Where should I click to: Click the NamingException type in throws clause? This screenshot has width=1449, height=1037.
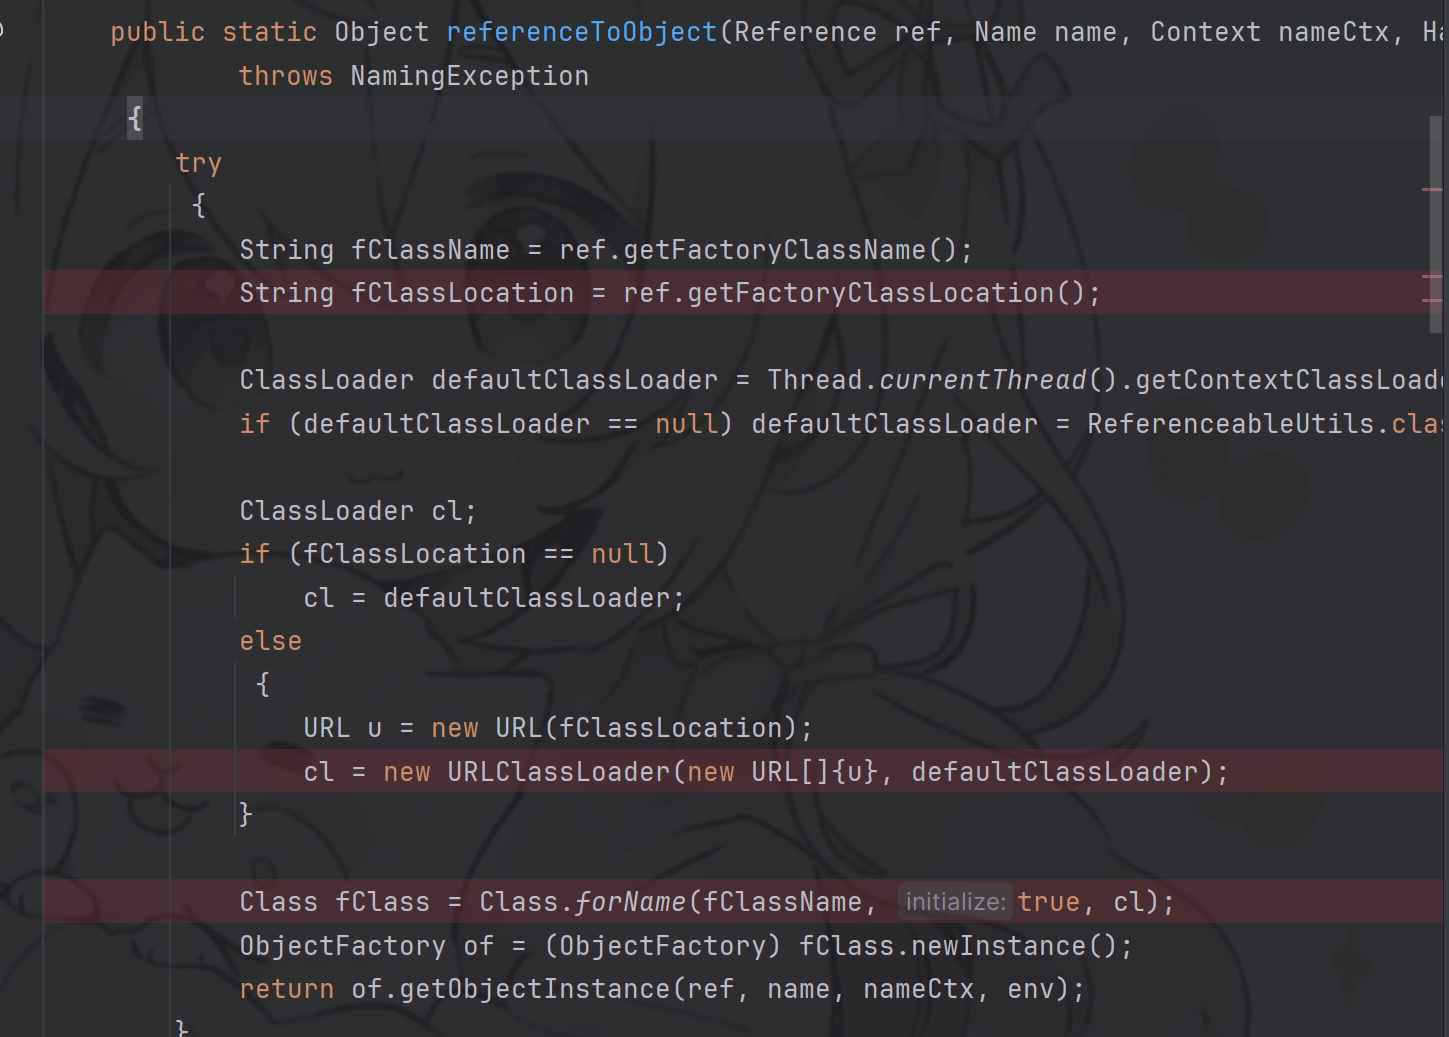pos(469,76)
